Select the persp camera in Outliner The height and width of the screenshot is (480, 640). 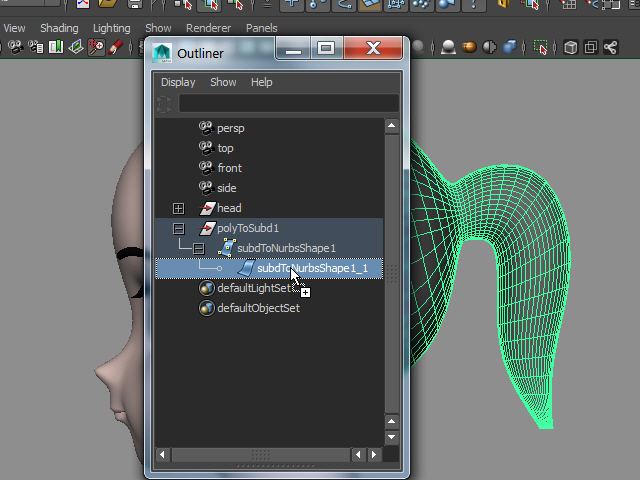click(x=230, y=128)
